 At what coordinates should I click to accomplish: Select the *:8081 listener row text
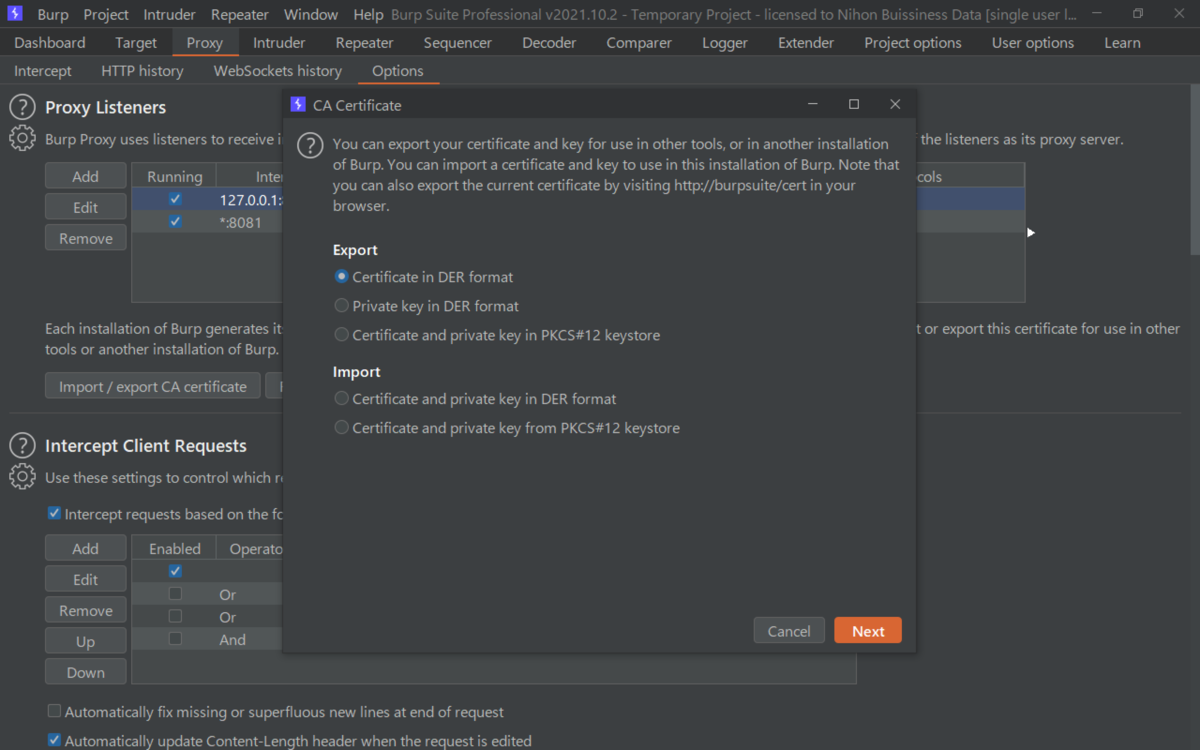point(240,222)
